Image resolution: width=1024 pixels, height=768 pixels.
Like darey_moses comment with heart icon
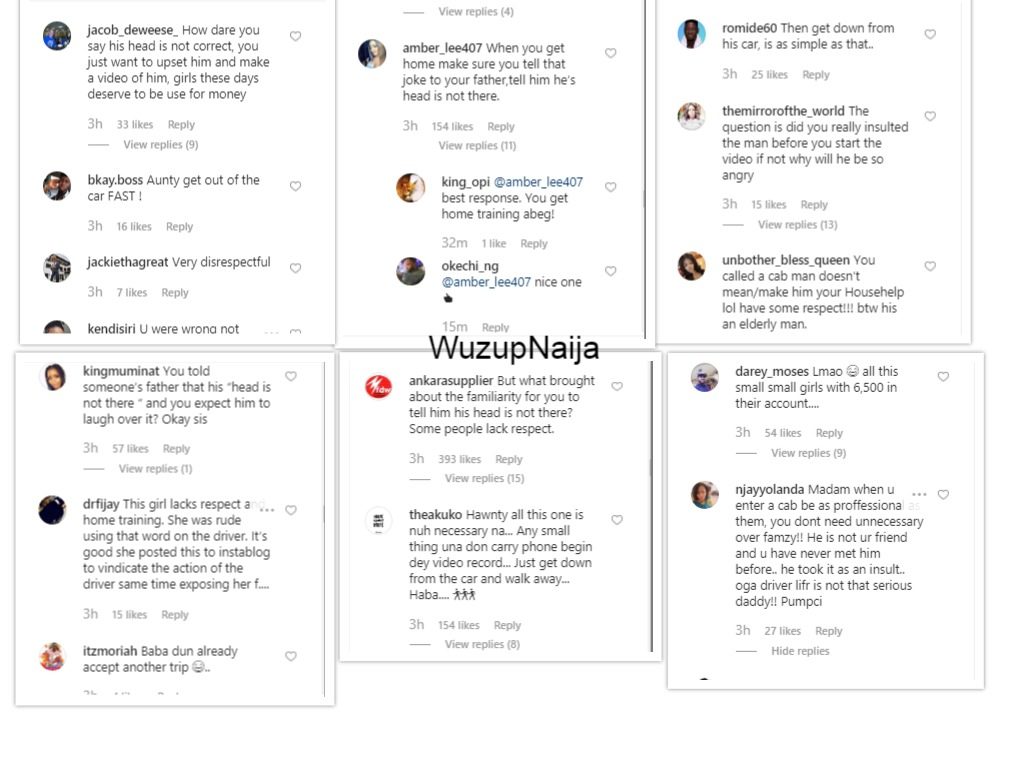point(943,376)
